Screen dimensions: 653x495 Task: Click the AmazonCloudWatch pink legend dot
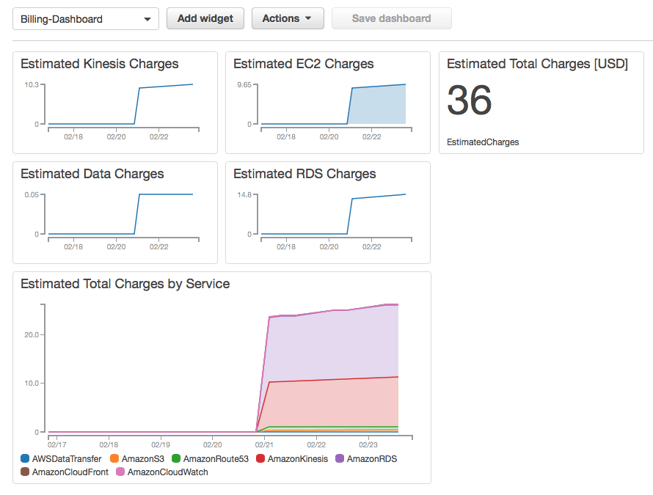click(121, 472)
